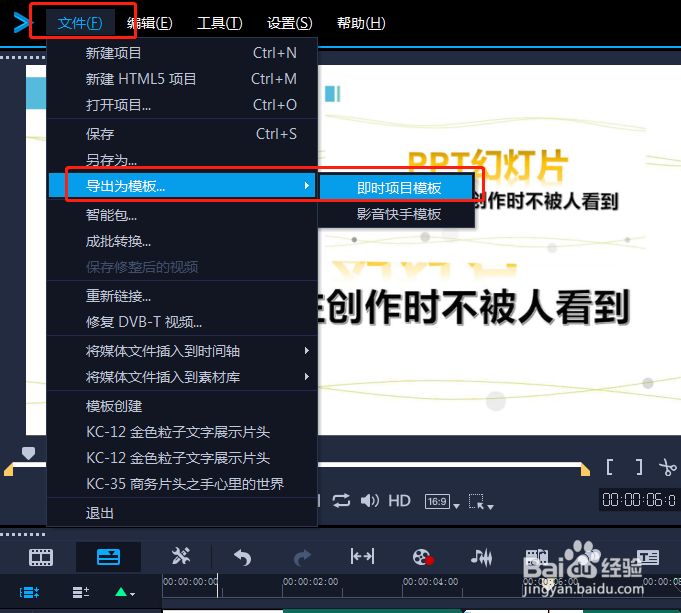Open Track Manager add/remove tracks icon
The image size is (681, 613).
point(81,592)
